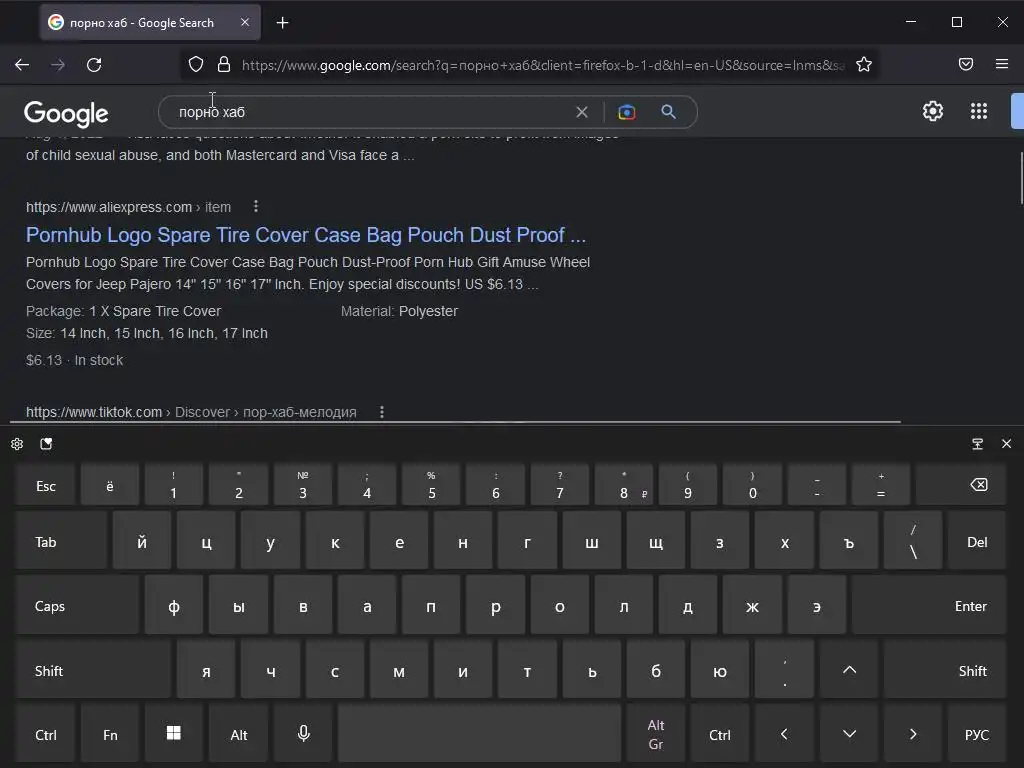Tap the up arrow key
Image resolution: width=1024 pixels, height=768 pixels.
(849, 669)
